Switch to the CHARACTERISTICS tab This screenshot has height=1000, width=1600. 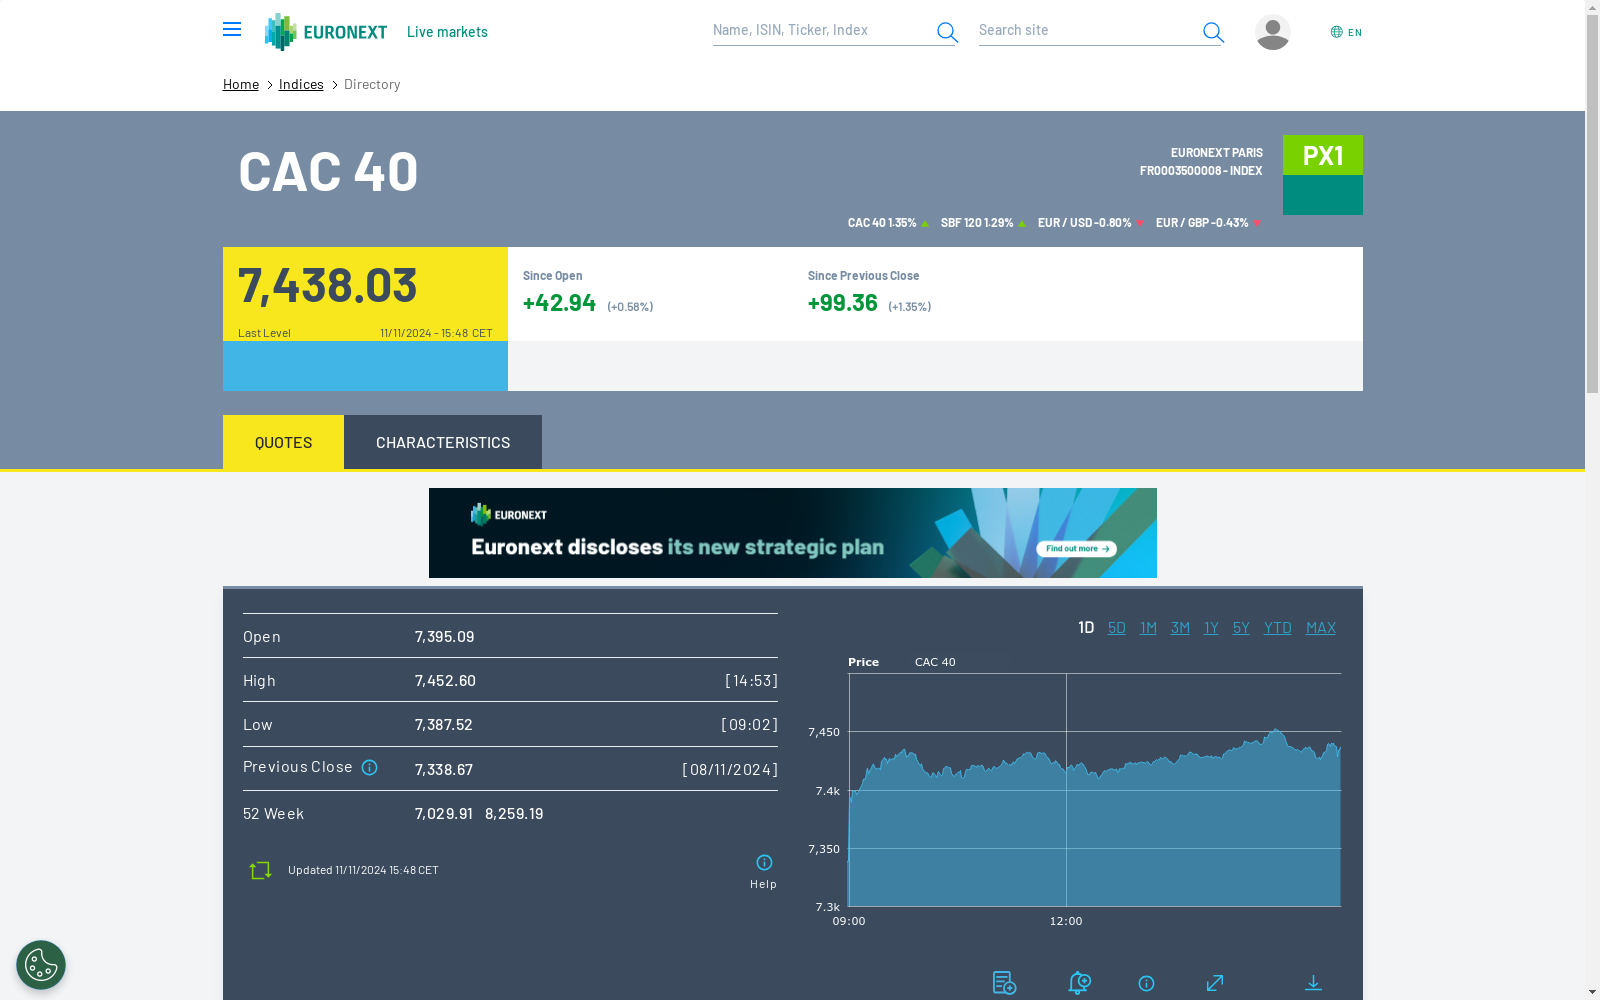click(x=443, y=442)
